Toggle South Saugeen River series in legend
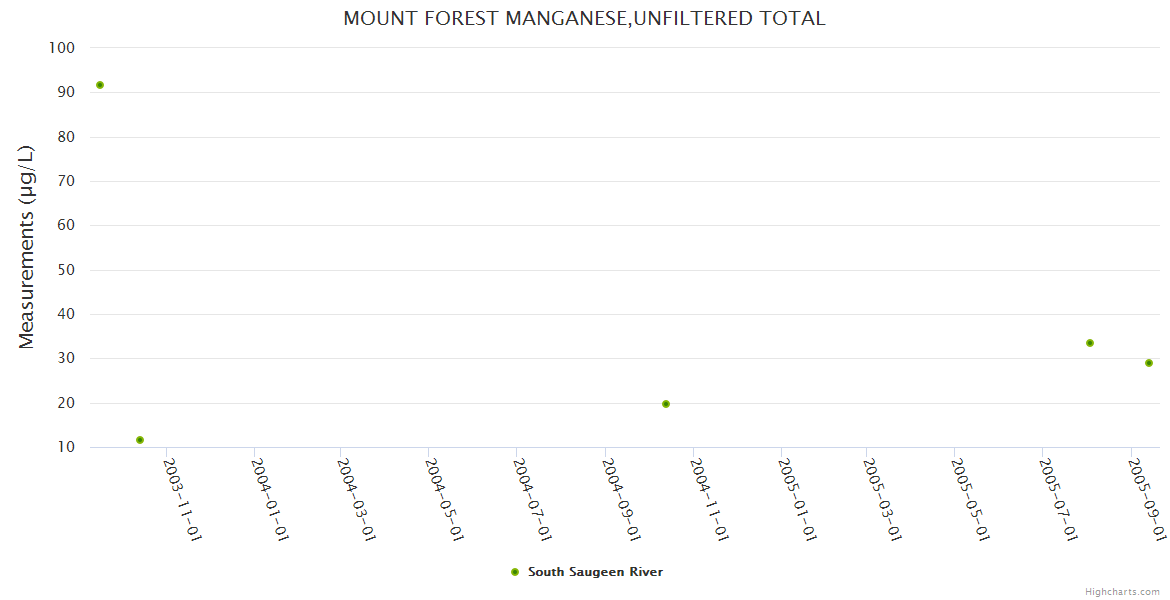The height and width of the screenshot is (600, 1170). (x=595, y=572)
